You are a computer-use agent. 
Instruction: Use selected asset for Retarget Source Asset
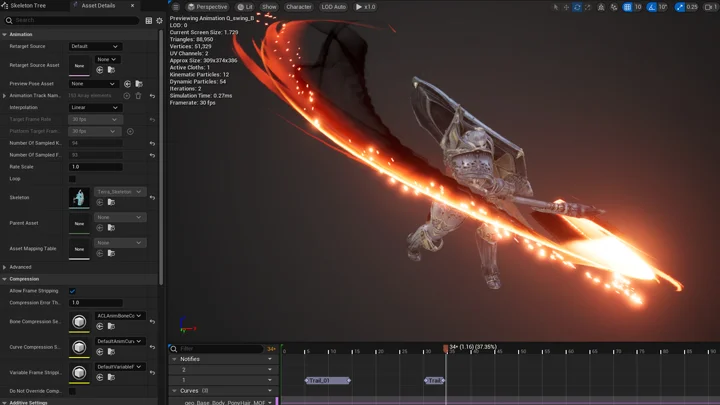pyautogui.click(x=100, y=70)
